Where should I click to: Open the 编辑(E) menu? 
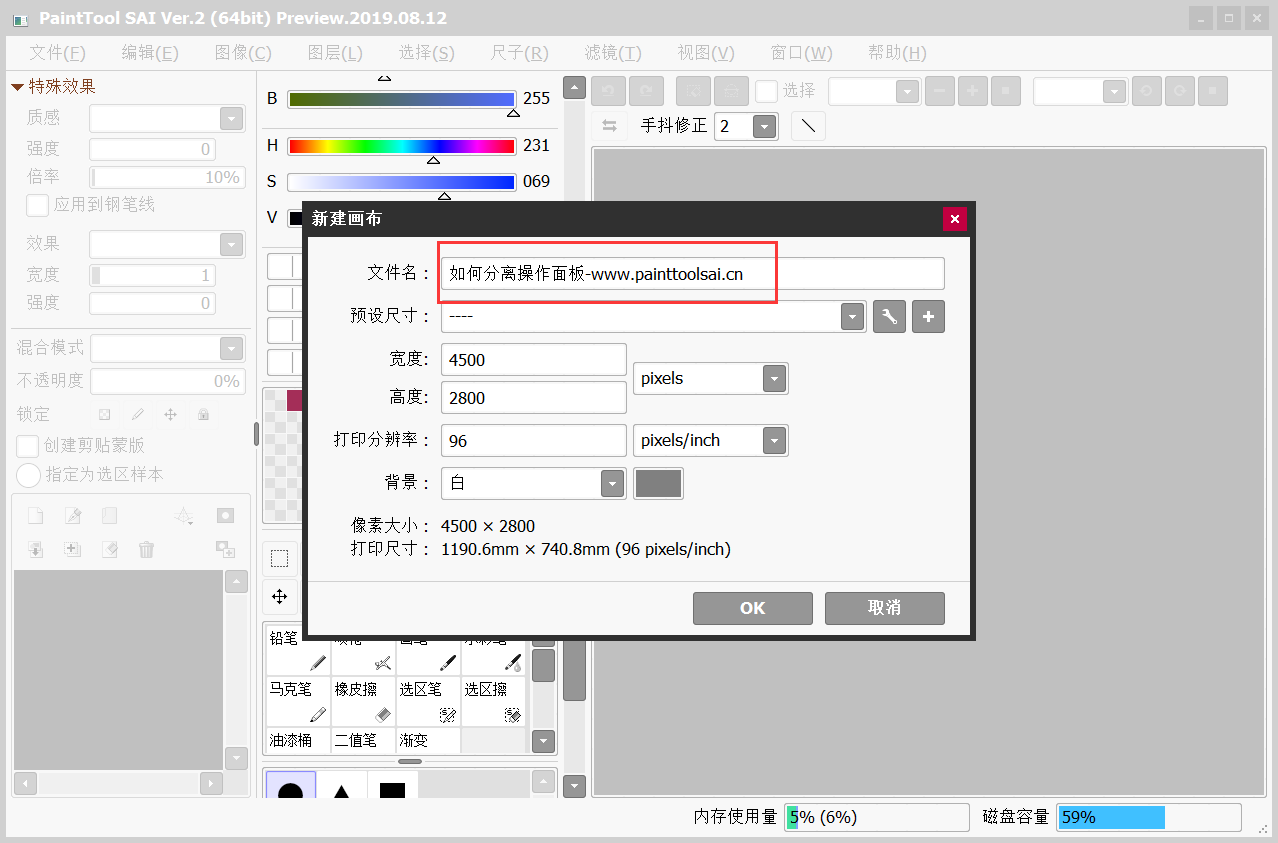[150, 53]
